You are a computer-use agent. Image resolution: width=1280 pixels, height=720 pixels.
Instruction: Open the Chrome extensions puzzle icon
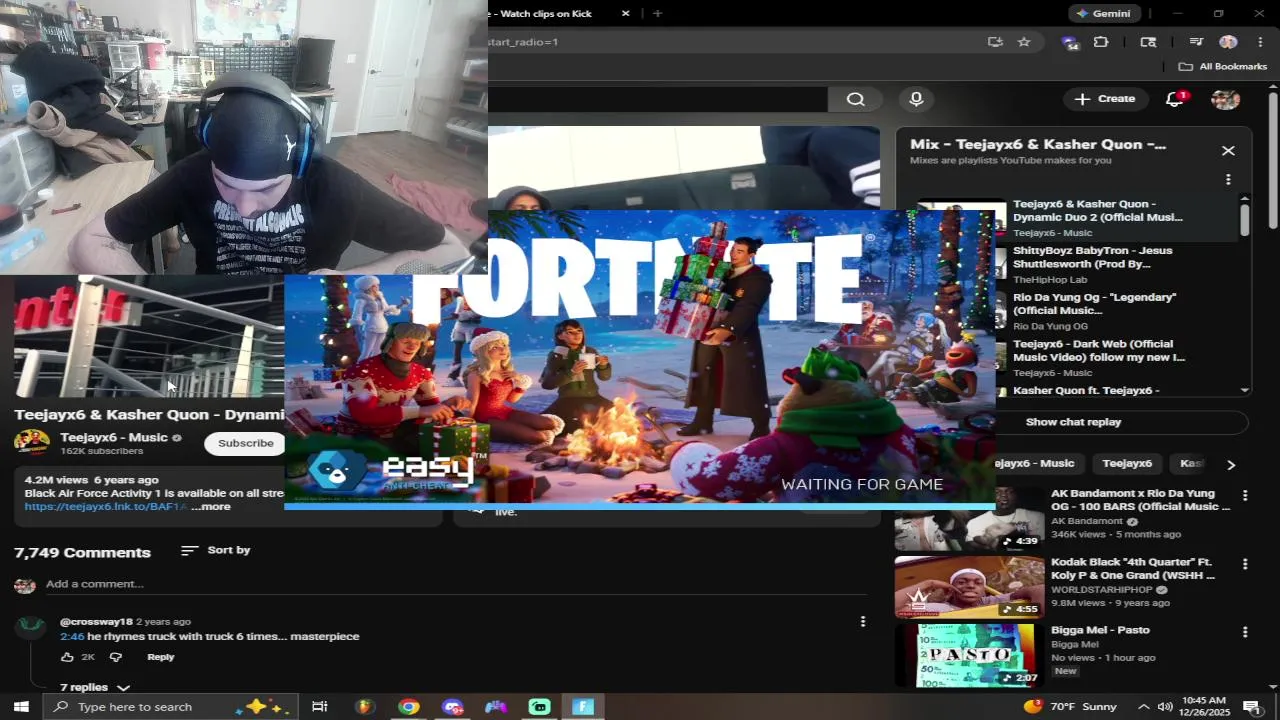(x=1101, y=42)
